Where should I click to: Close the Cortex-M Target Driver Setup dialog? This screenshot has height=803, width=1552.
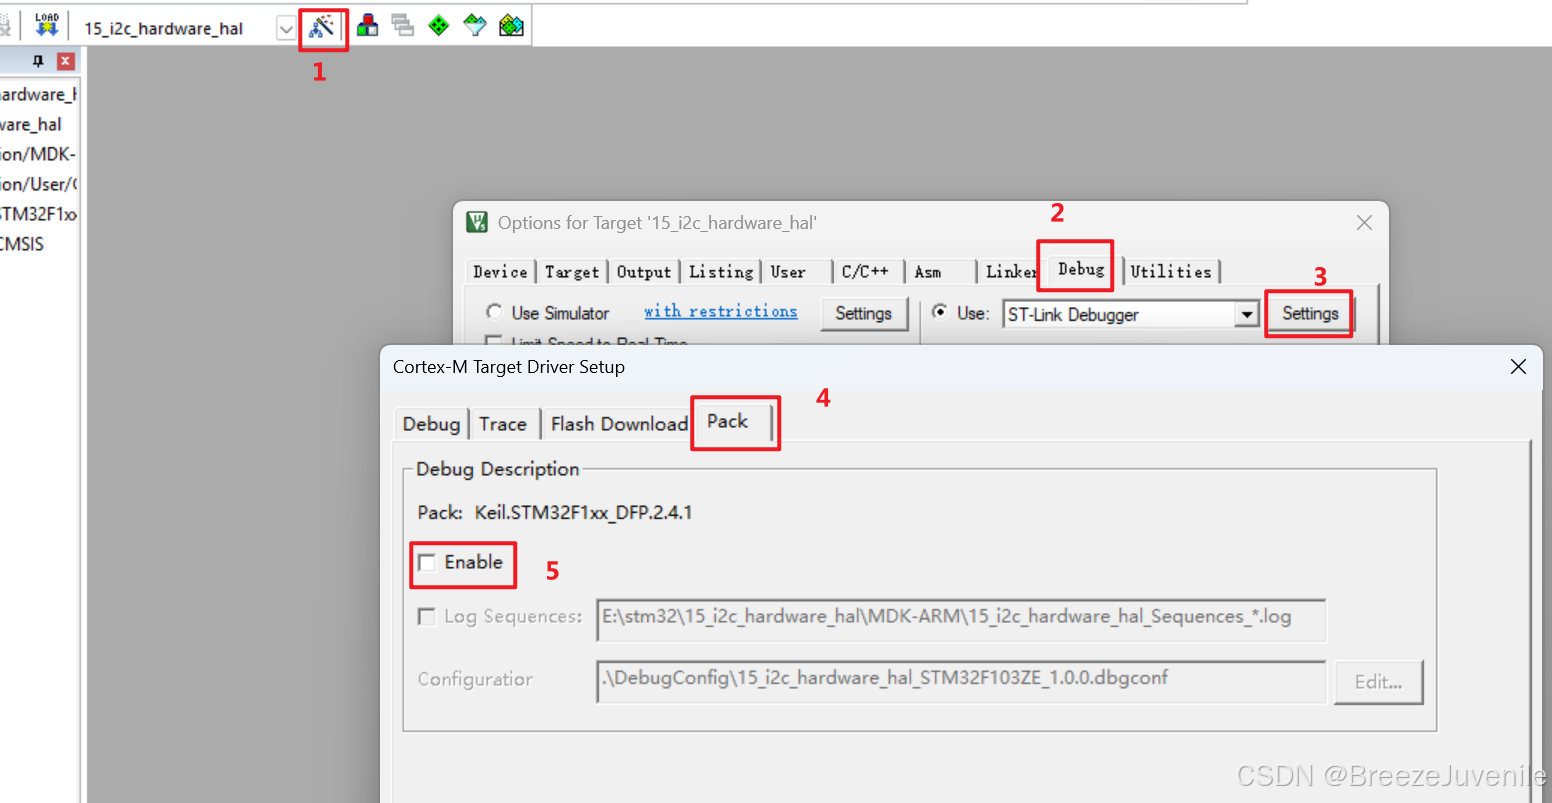(x=1518, y=367)
